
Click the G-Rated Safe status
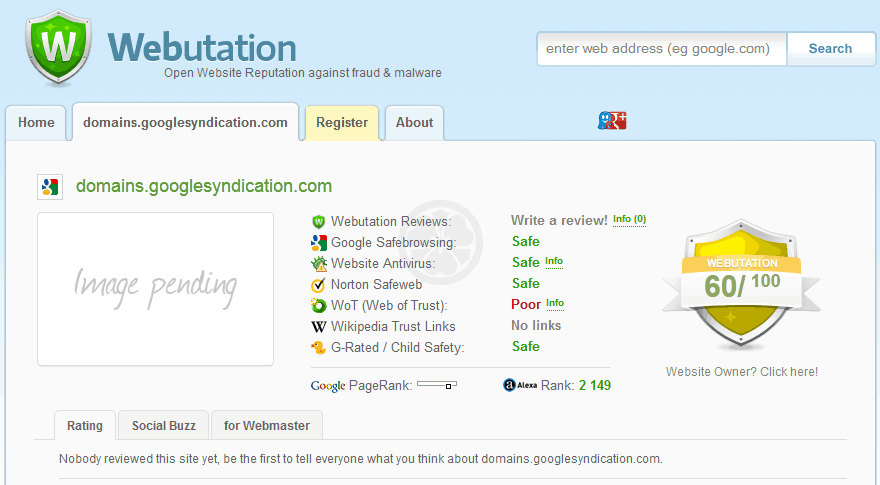click(526, 346)
